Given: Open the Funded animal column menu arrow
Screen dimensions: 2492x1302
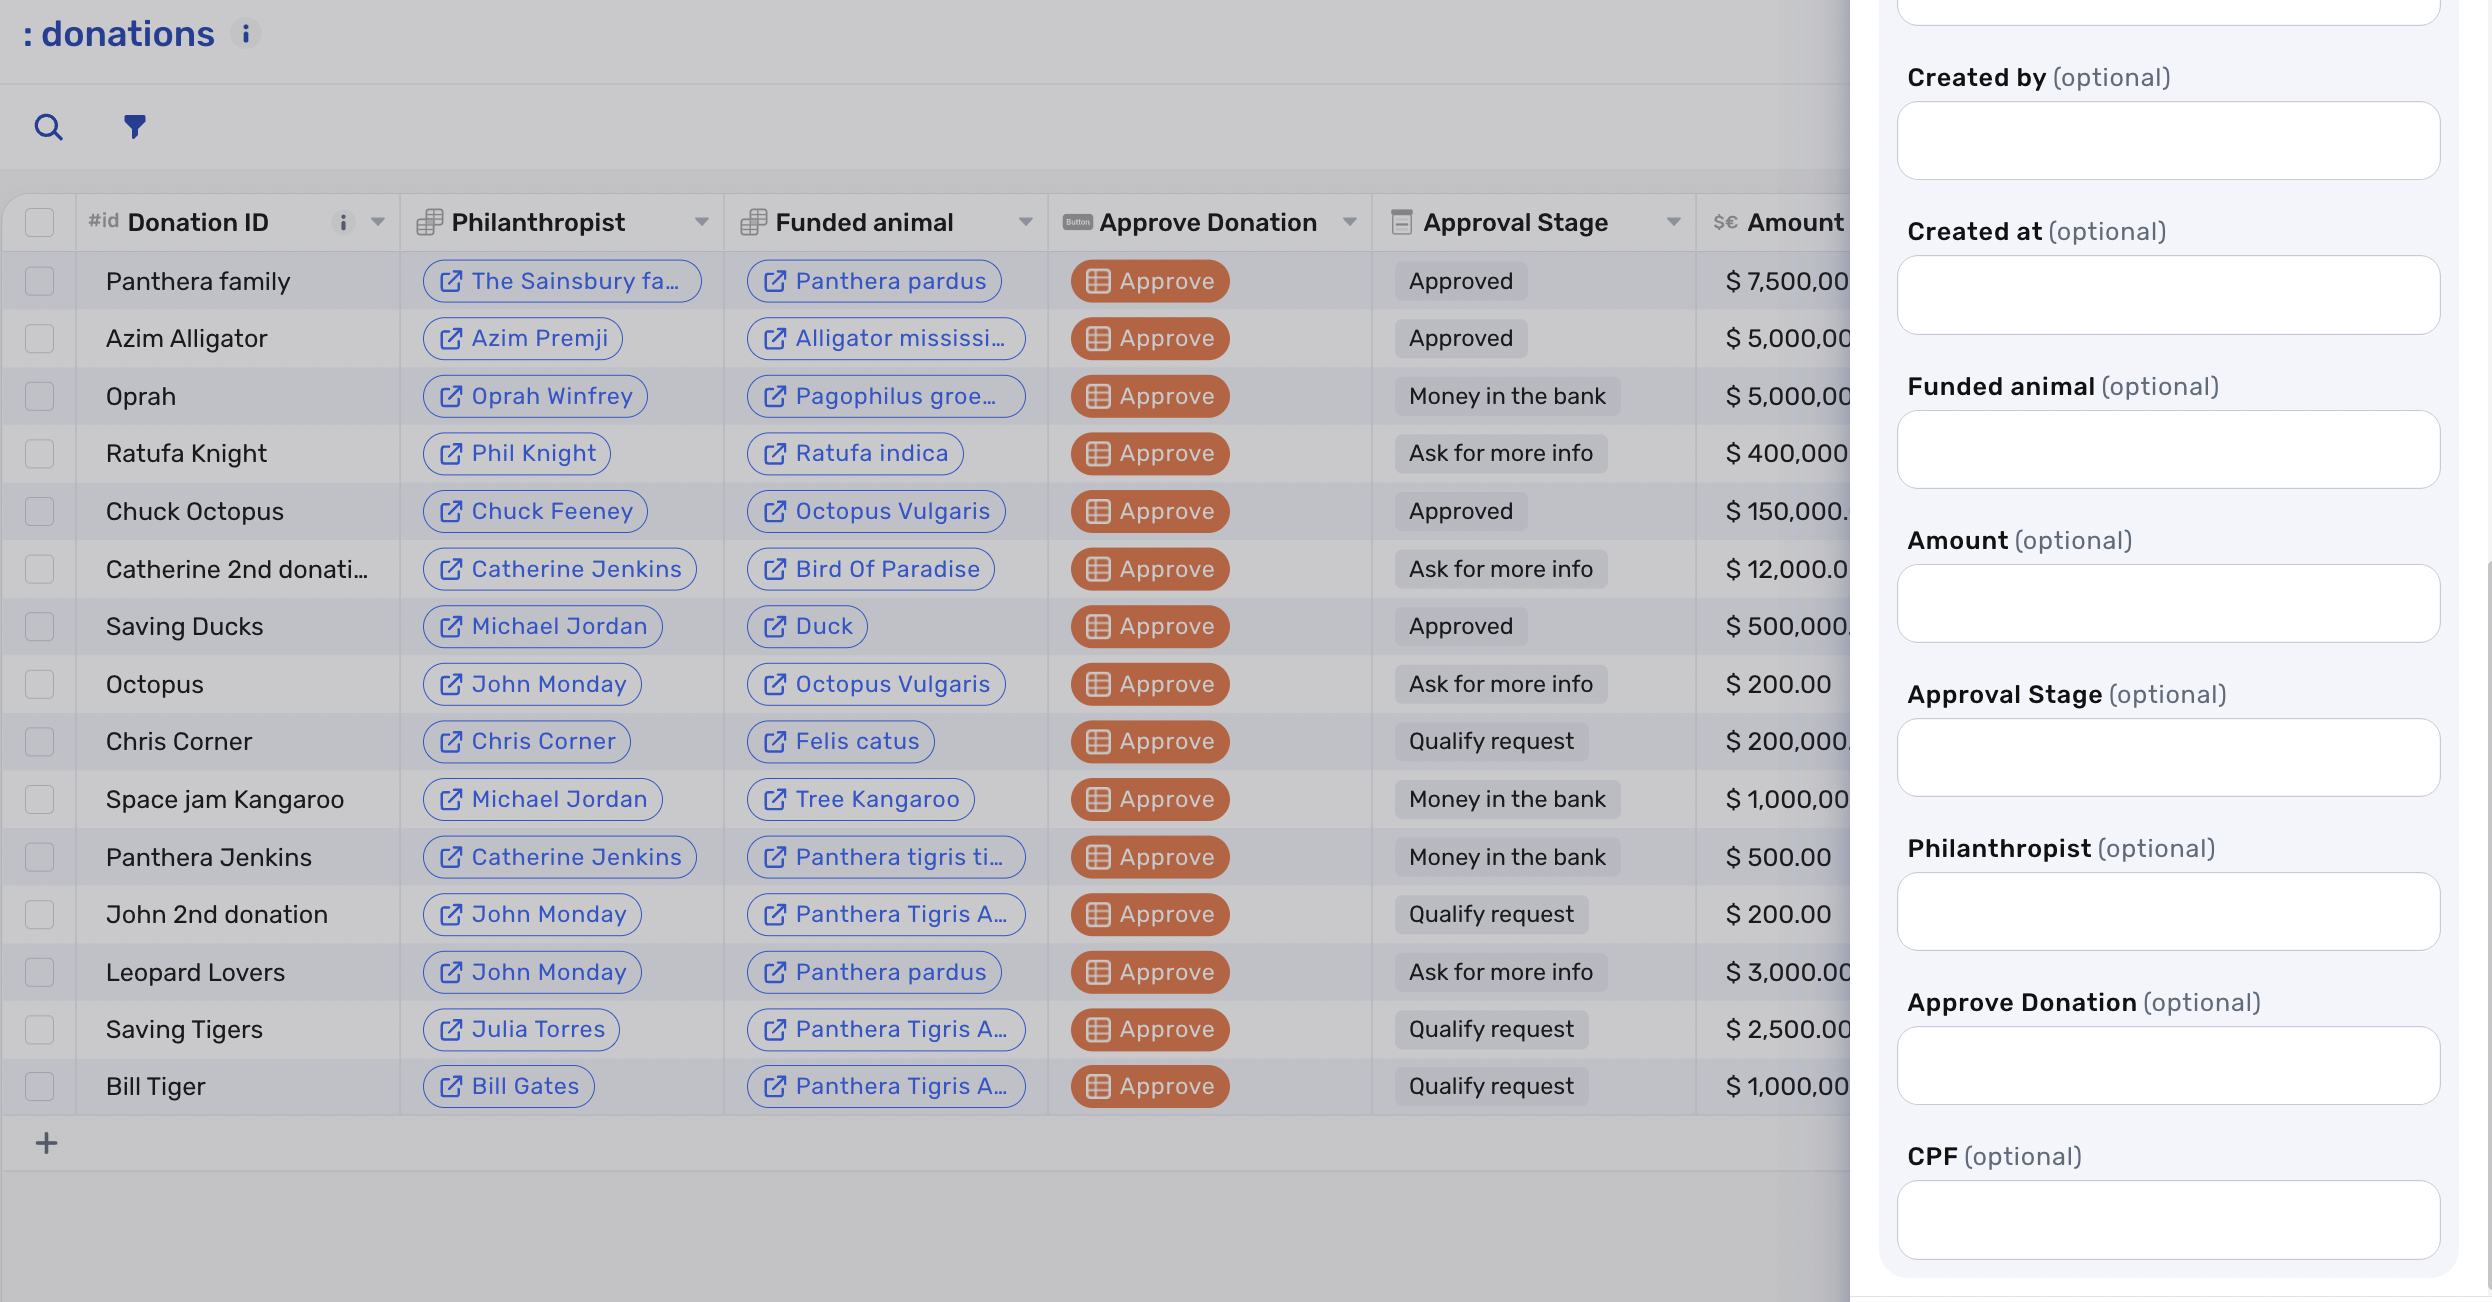Looking at the screenshot, I should (x=1026, y=222).
